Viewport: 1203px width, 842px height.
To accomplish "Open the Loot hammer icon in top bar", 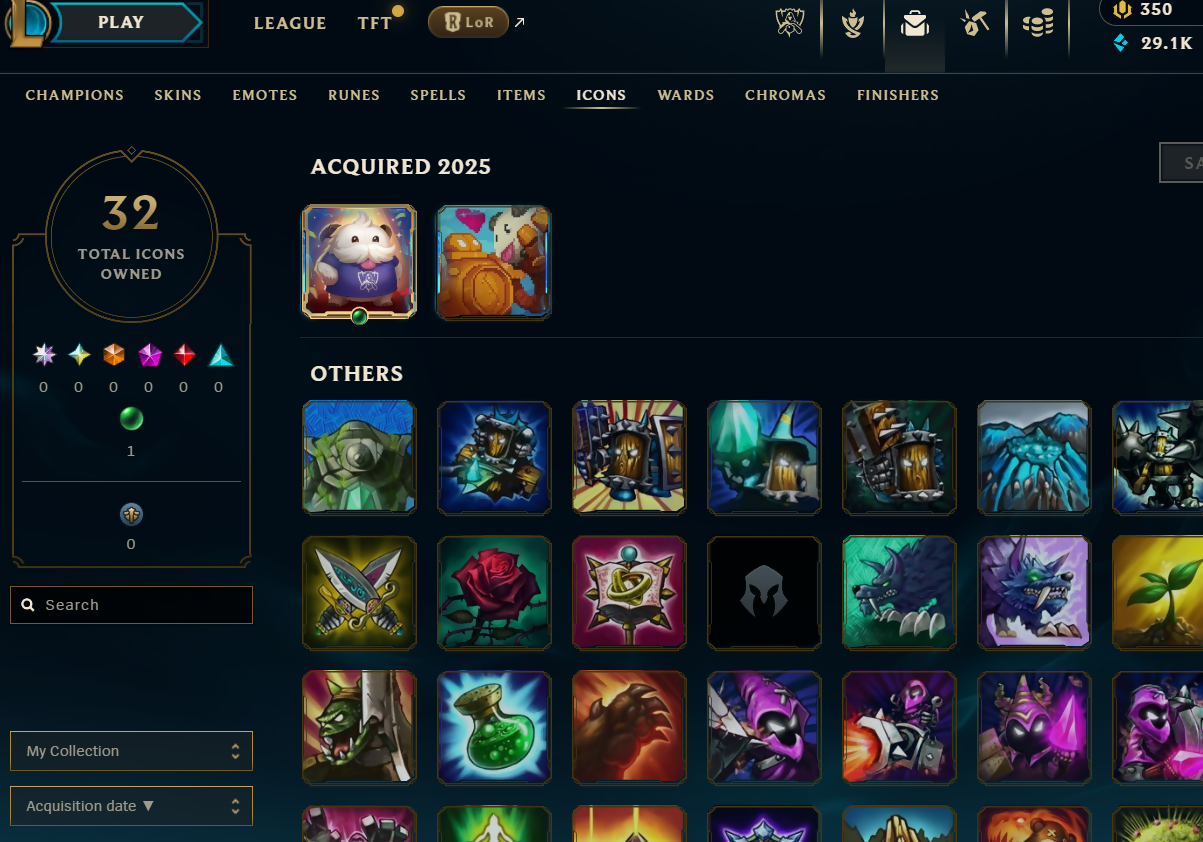I will pyautogui.click(x=975, y=24).
